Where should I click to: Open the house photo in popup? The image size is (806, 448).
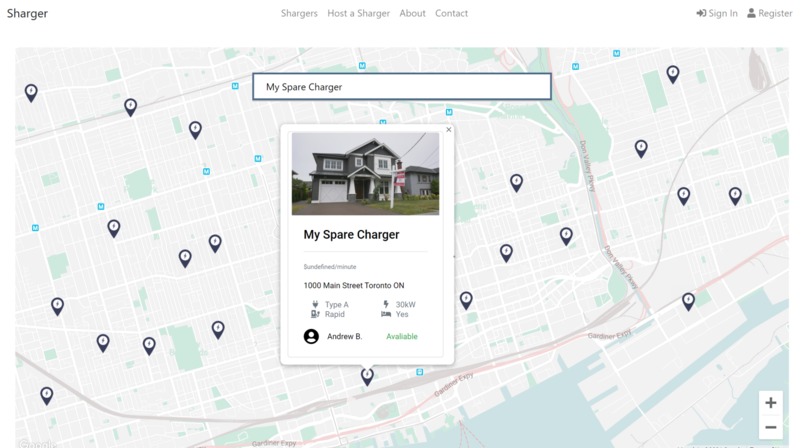pyautogui.click(x=365, y=174)
